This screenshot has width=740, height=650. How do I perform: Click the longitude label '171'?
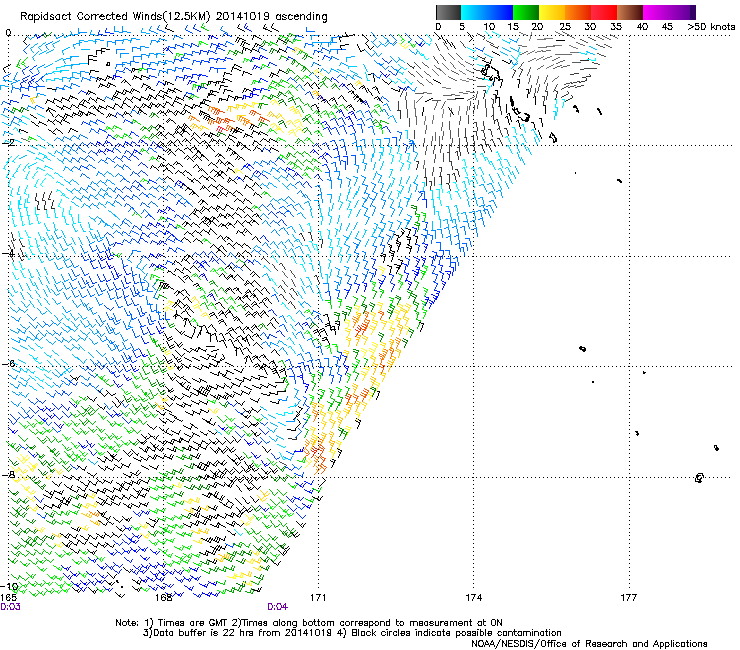(318, 597)
